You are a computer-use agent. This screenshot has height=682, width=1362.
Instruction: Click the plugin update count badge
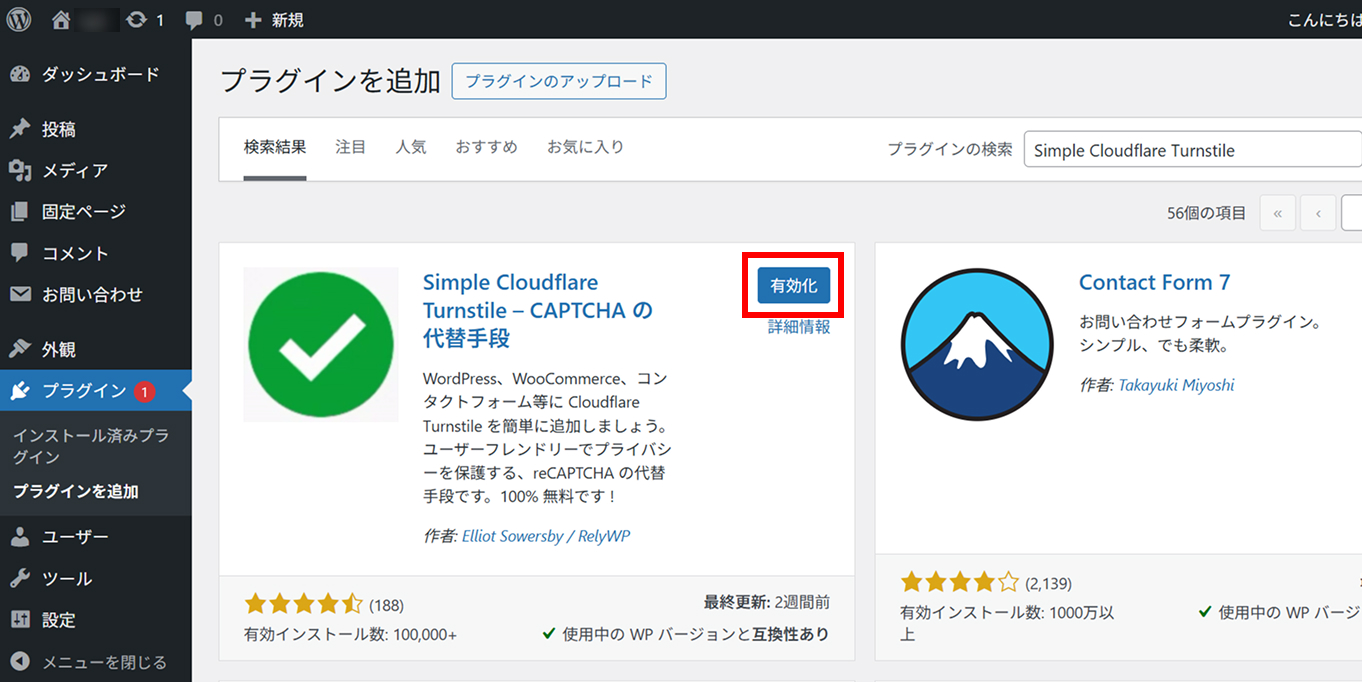point(144,392)
